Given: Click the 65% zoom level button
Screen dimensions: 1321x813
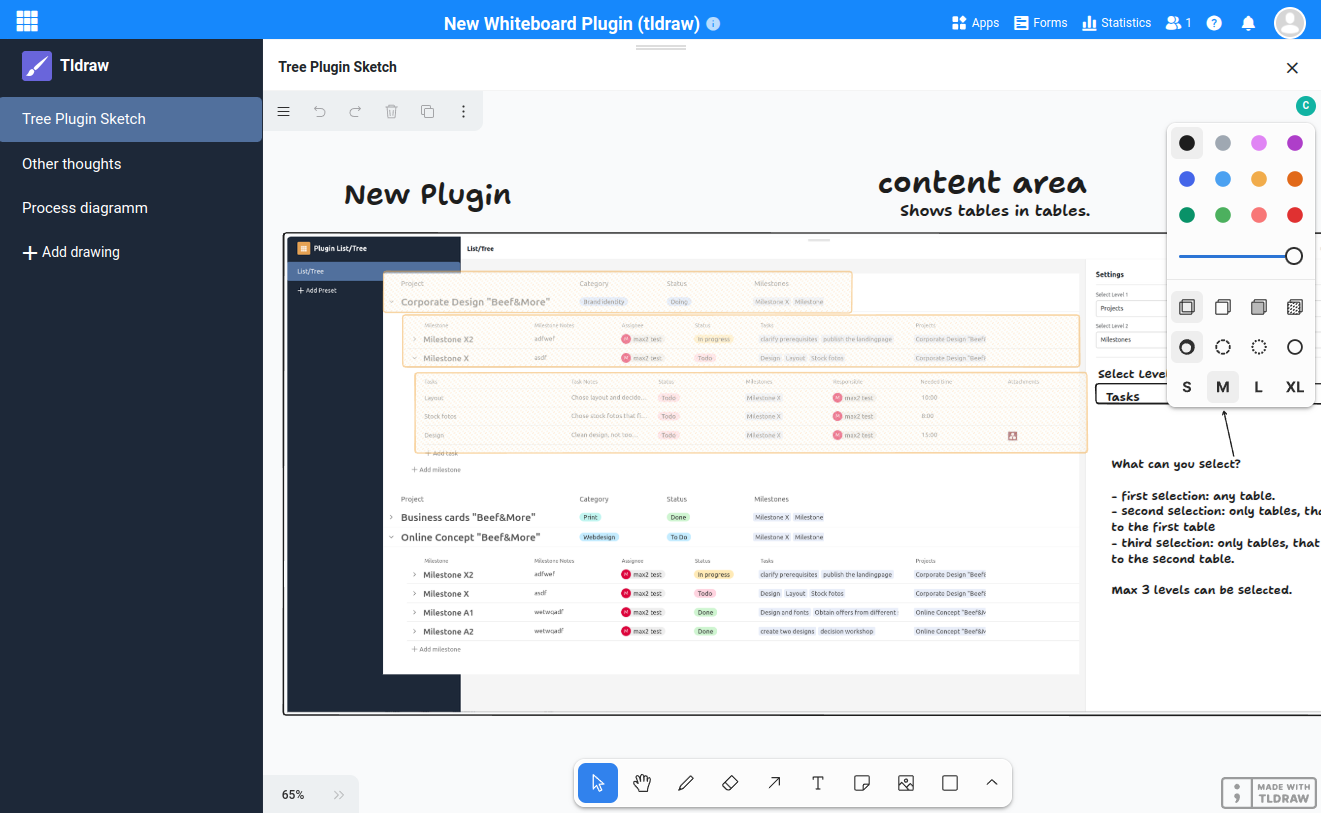Looking at the screenshot, I should click(x=293, y=795).
